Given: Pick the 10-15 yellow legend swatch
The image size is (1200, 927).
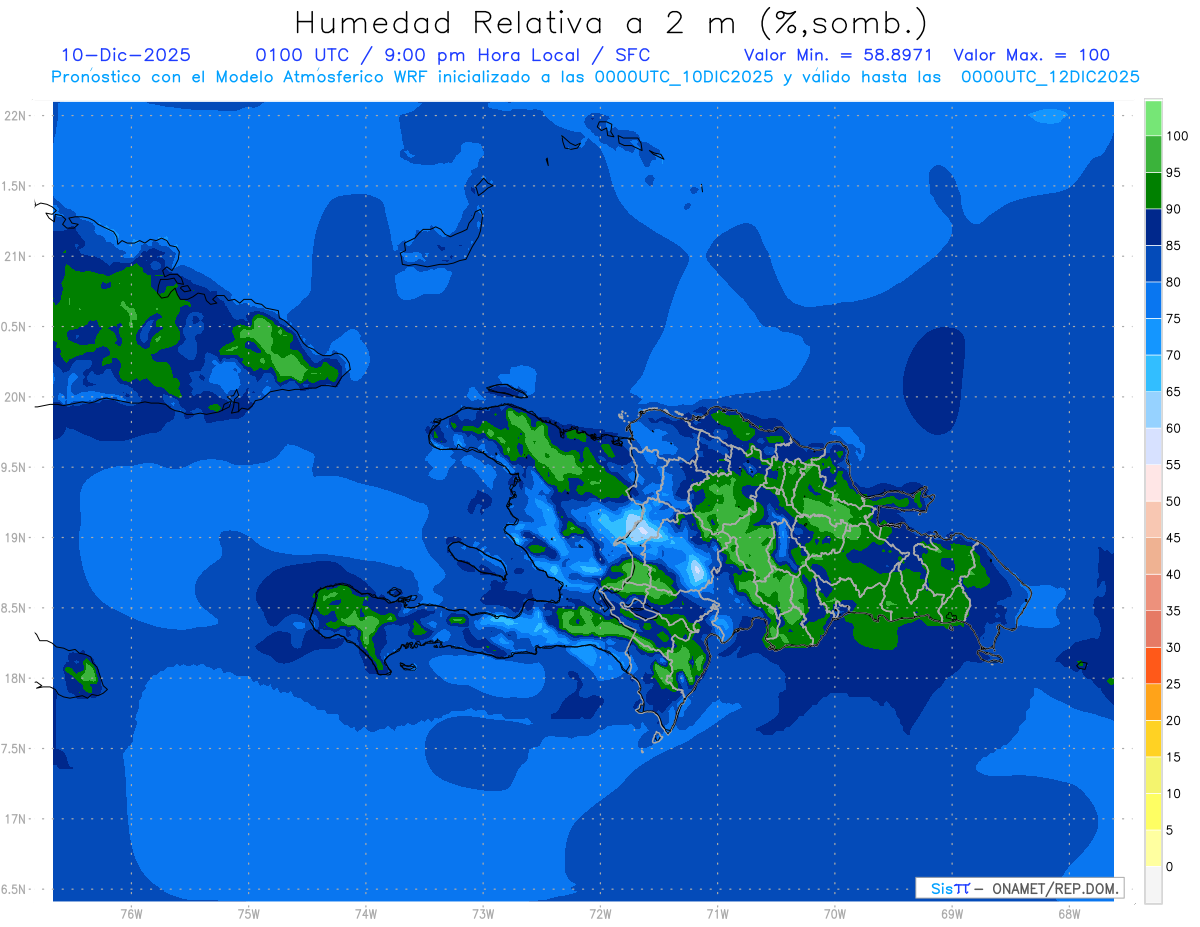Looking at the screenshot, I should pos(1153,774).
